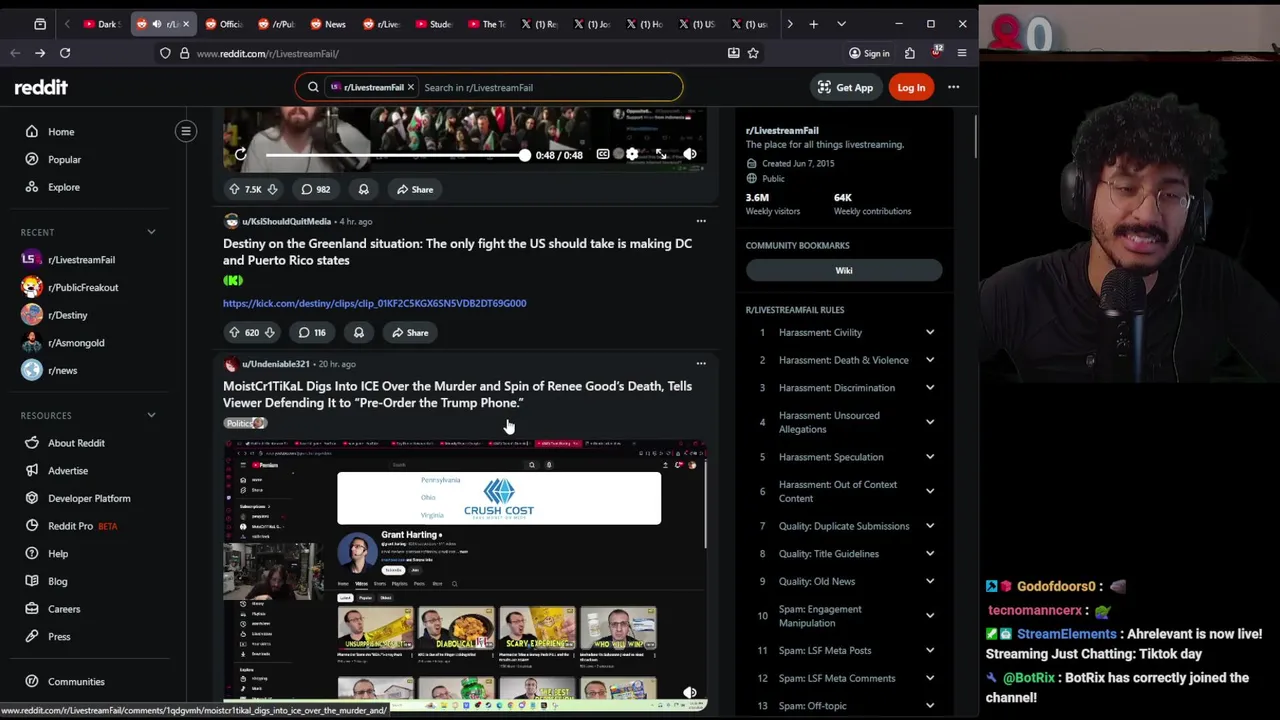1280x720 pixels.
Task: Collapse the RESOURCES section
Action: pos(151,415)
